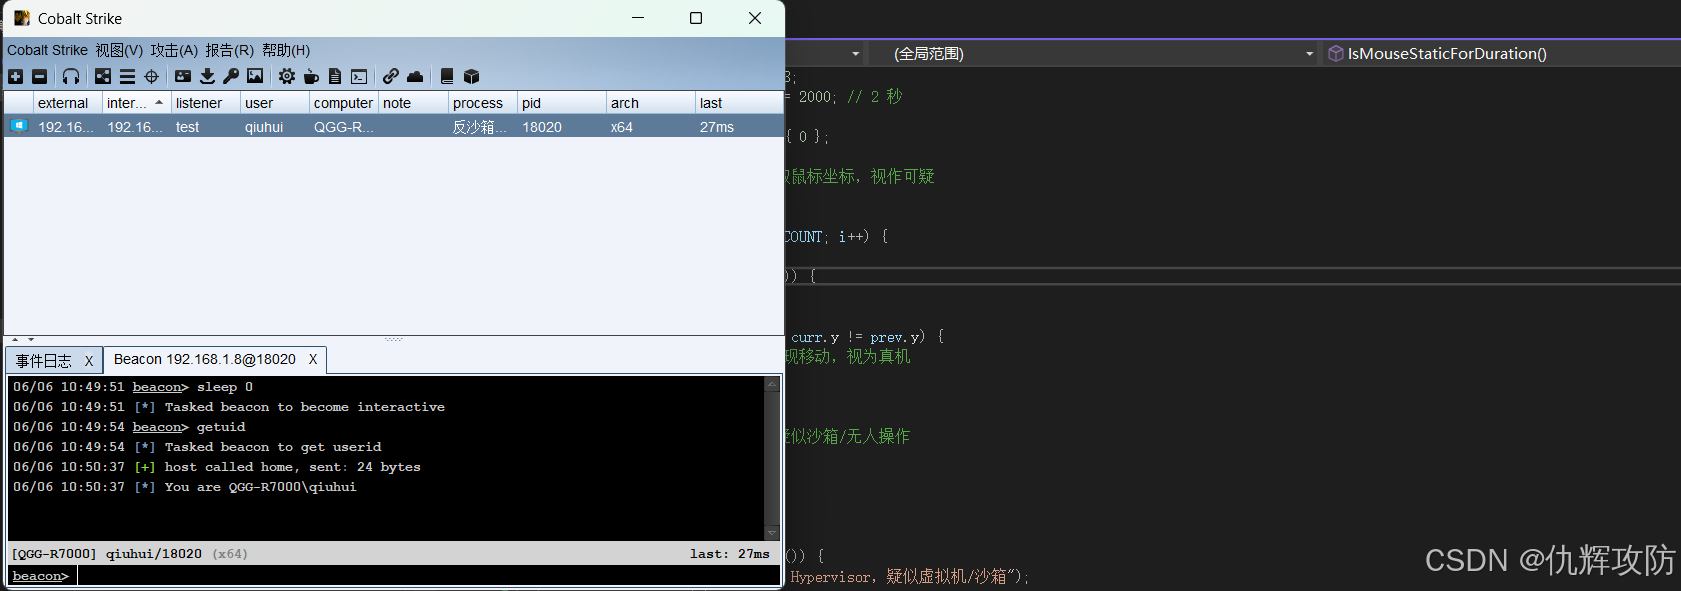Viewport: 1681px width, 591px height.
Task: Switch to the session table list icon
Action: (127, 76)
